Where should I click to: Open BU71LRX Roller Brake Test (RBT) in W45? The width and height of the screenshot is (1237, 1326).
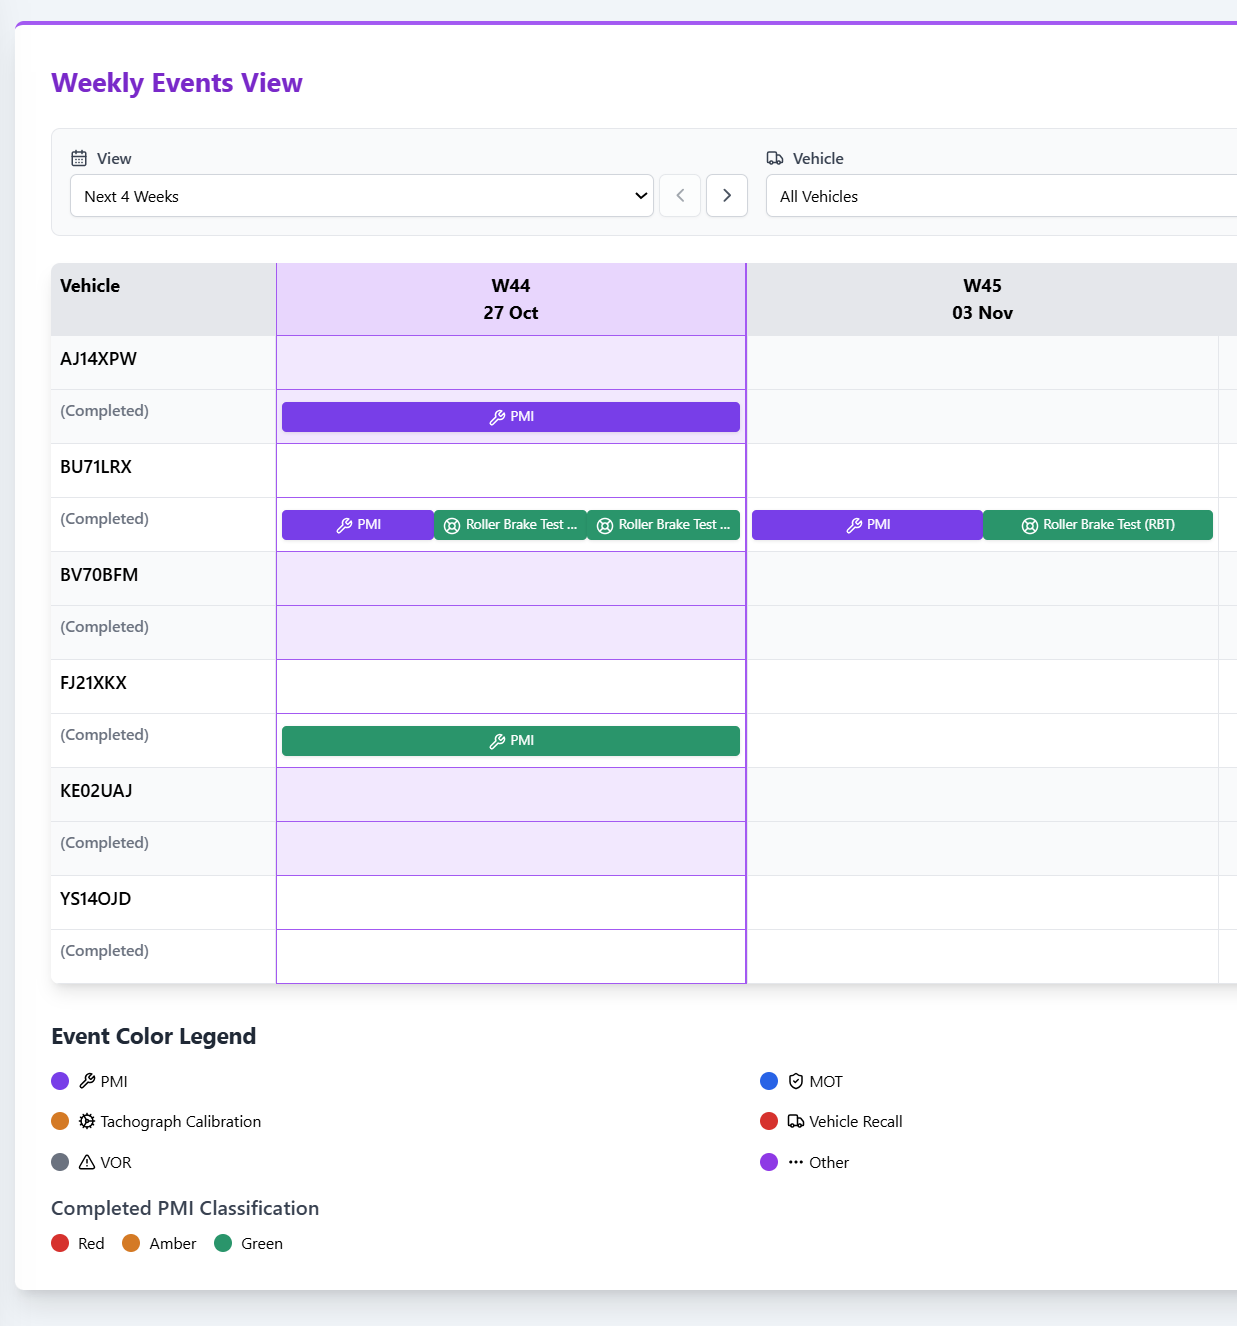[1098, 525]
